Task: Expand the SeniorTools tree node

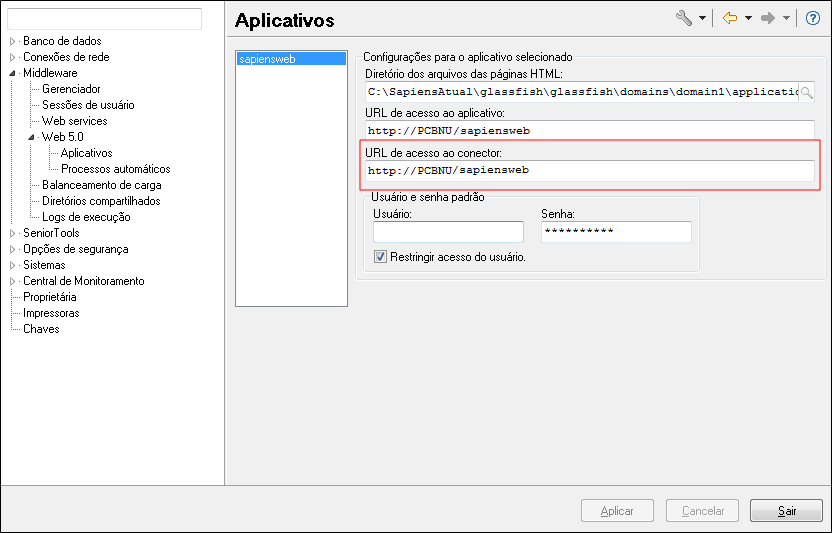Action: pos(13,233)
